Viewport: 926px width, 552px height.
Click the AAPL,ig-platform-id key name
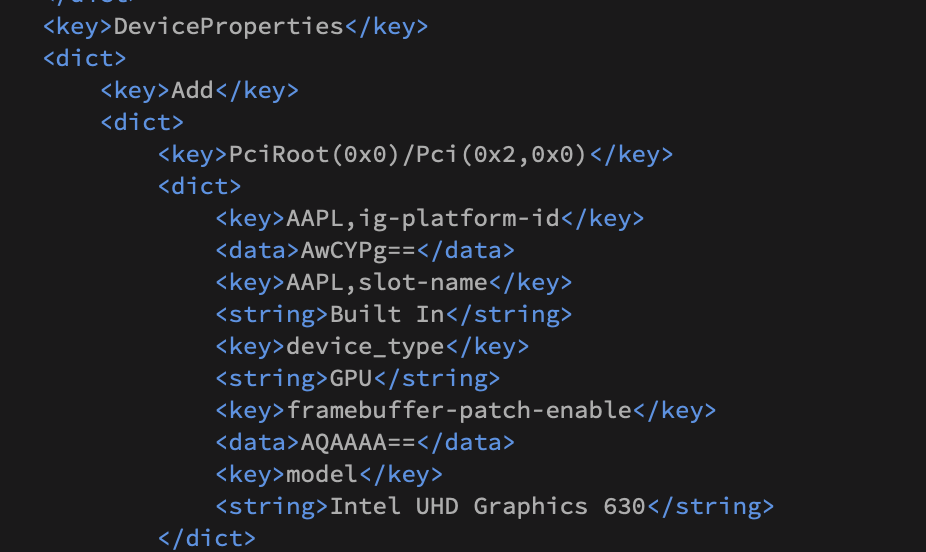coord(423,218)
